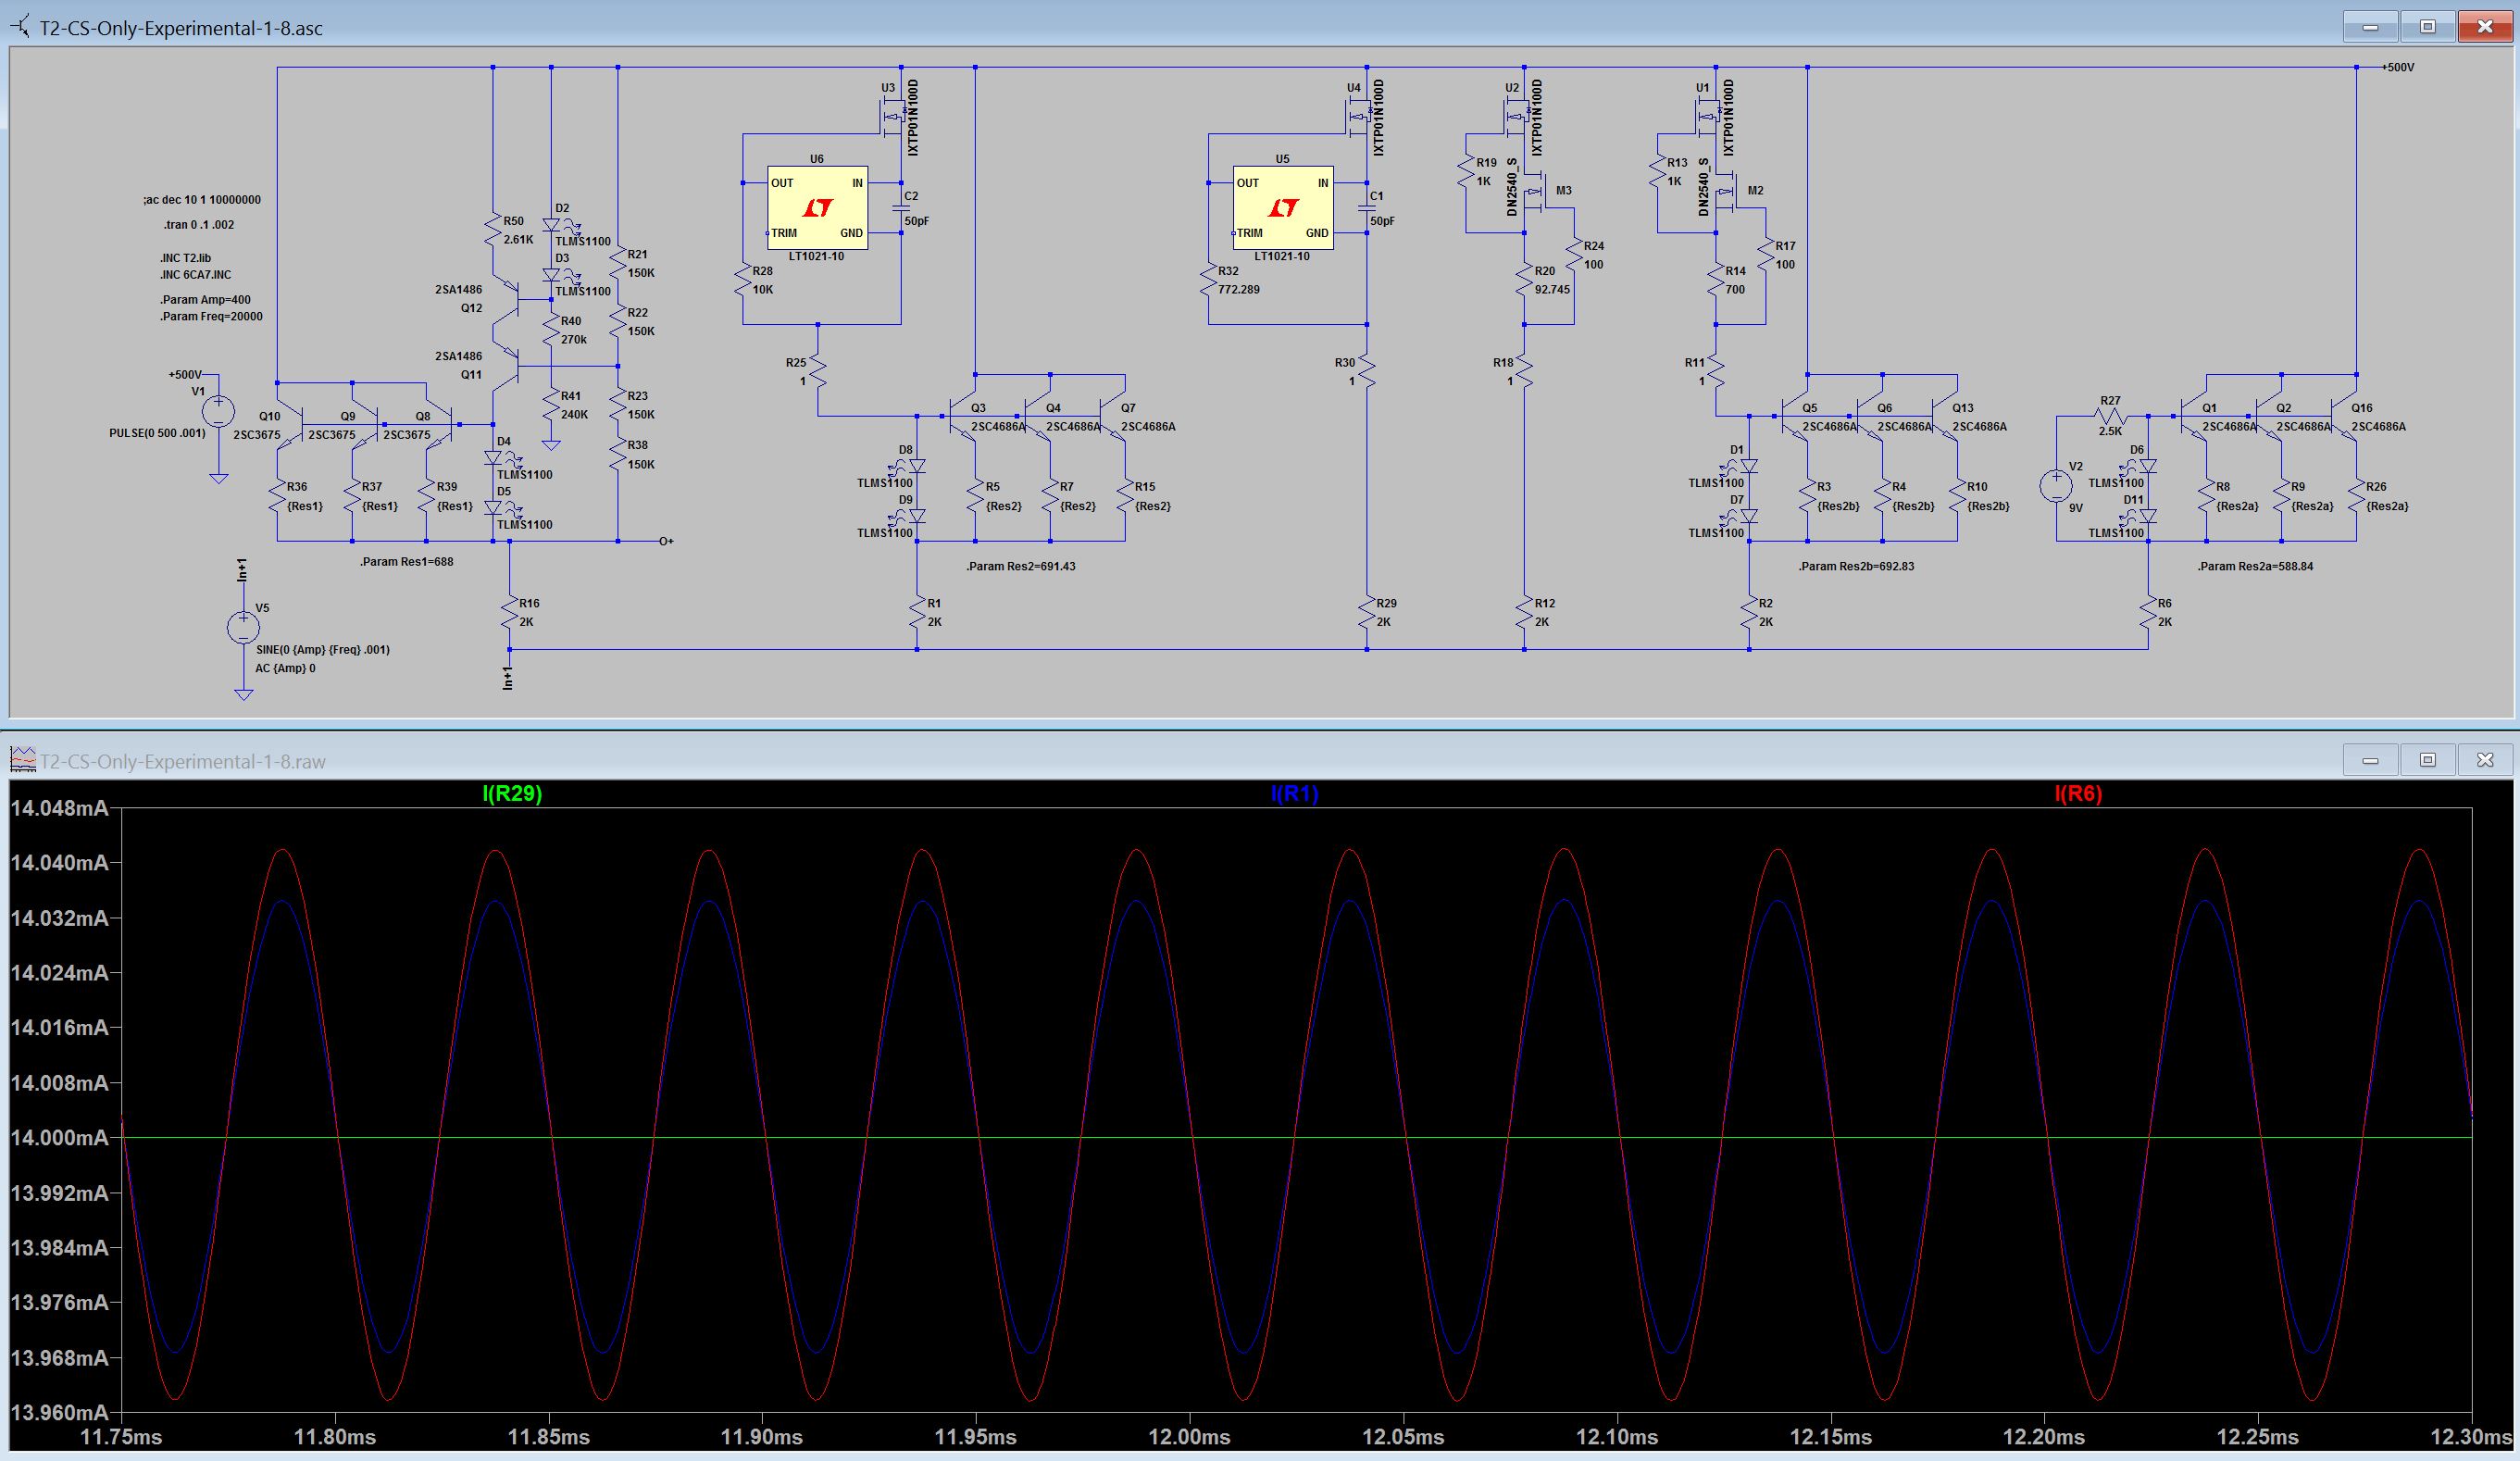The width and height of the screenshot is (2520, 1461).
Task: Click the R16 2K resistor symbol
Action: [510, 612]
